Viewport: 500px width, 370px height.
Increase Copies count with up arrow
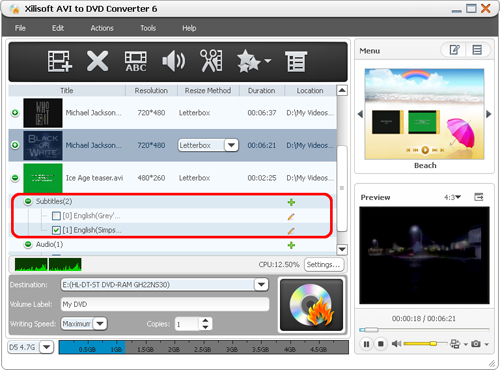[205, 320]
